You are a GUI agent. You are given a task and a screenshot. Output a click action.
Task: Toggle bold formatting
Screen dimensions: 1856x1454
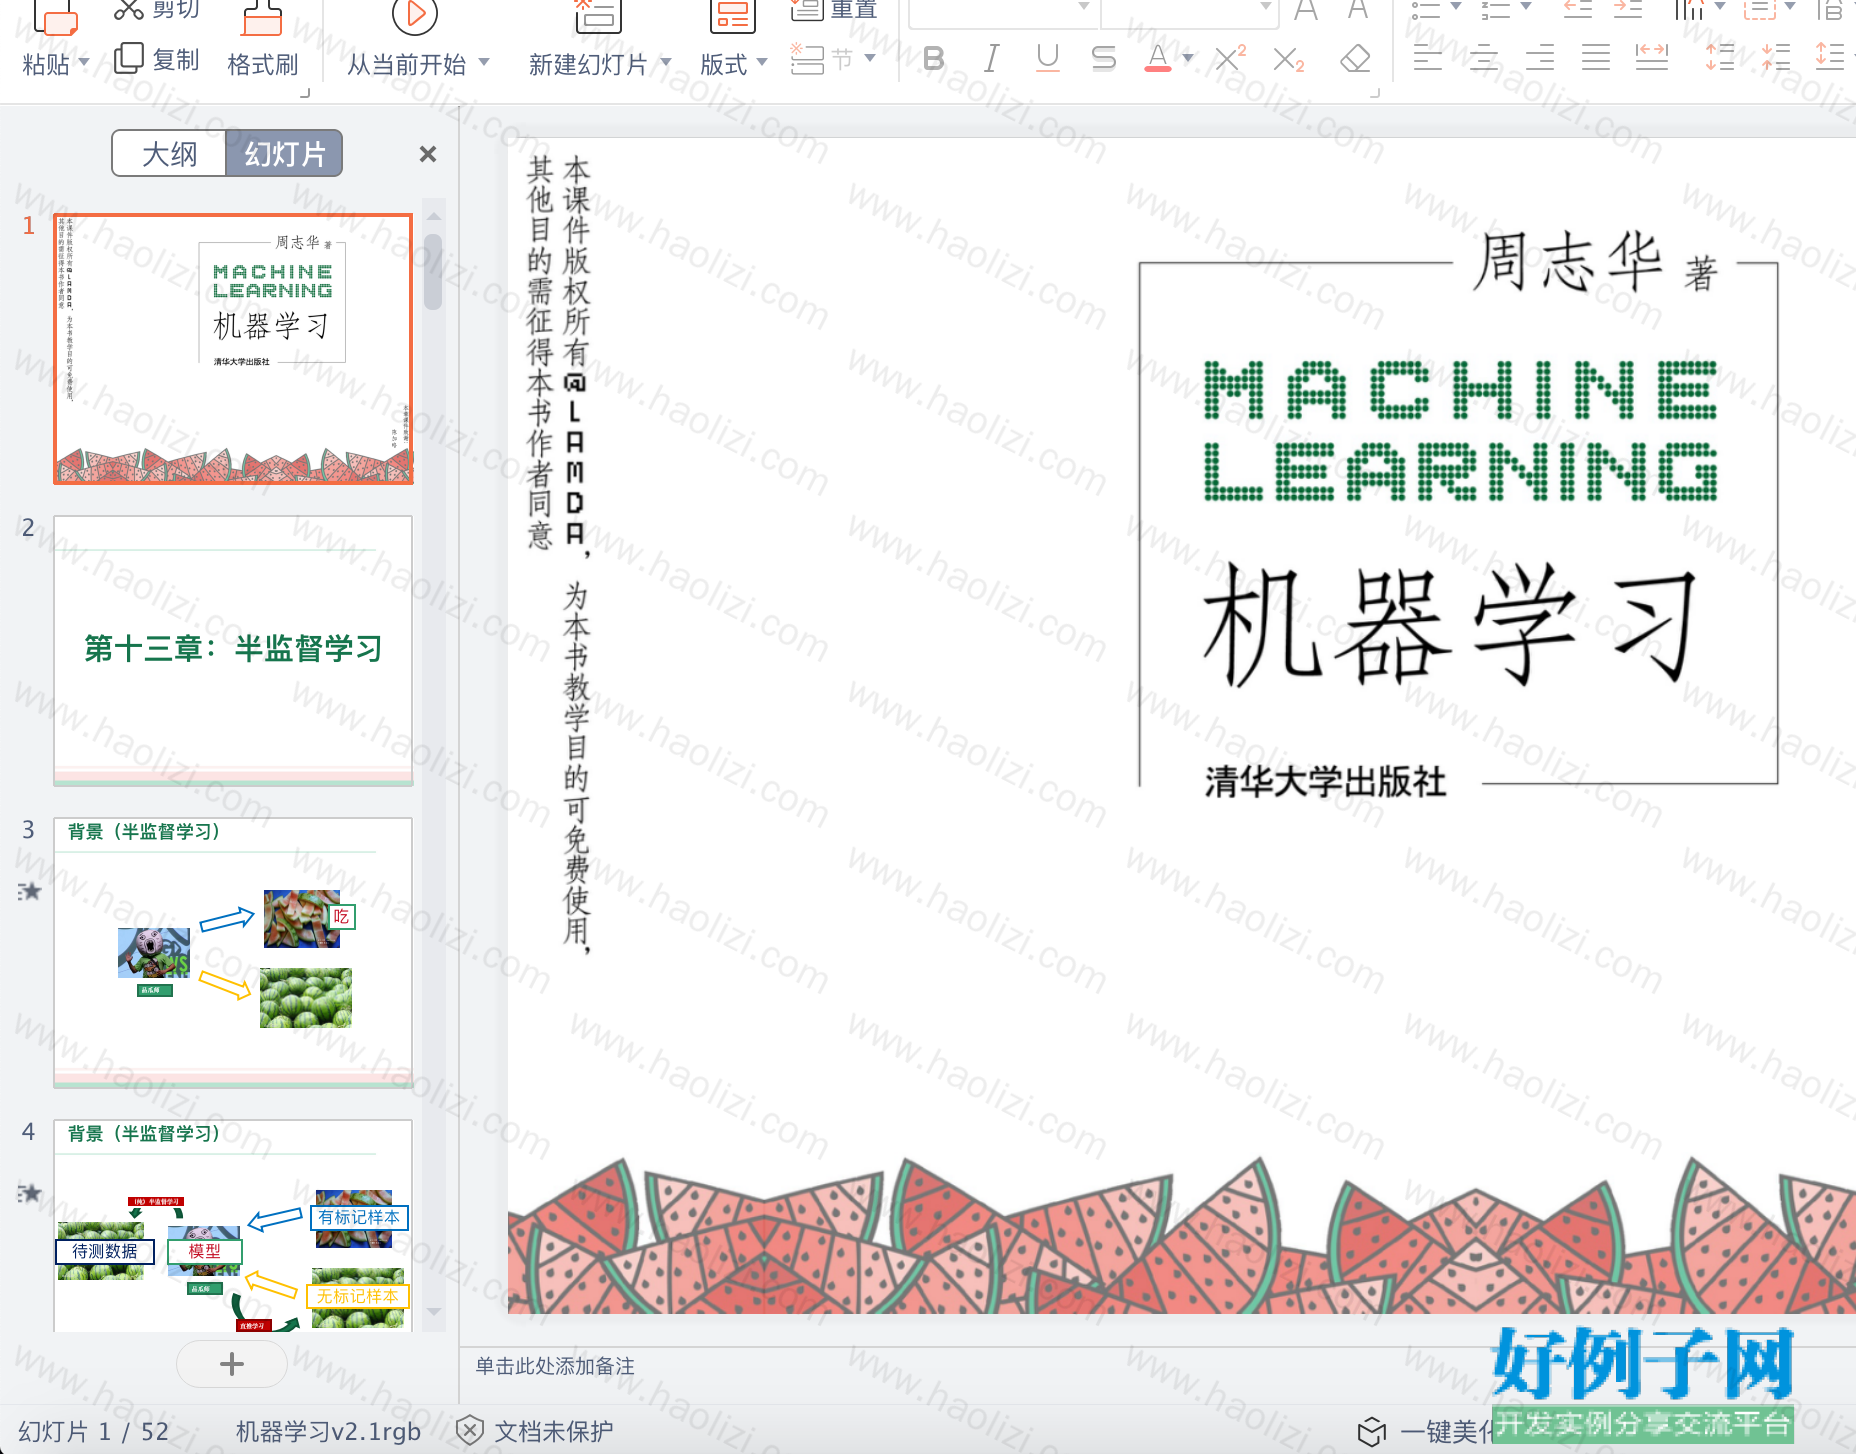pos(934,59)
